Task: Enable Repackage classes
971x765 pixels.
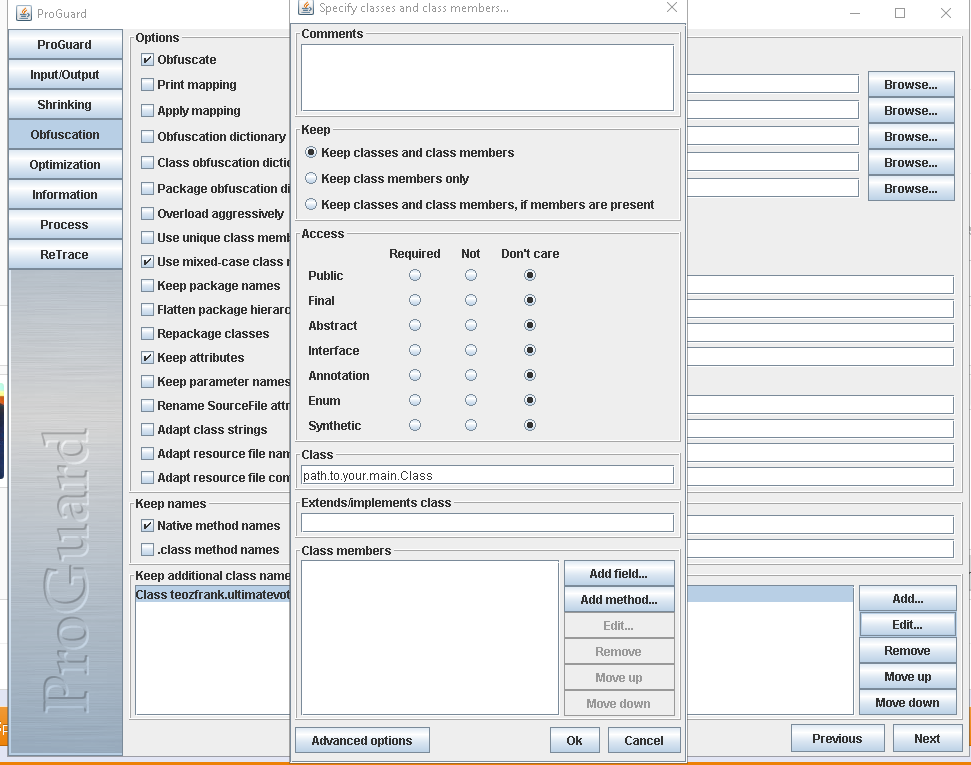Action: pos(147,334)
